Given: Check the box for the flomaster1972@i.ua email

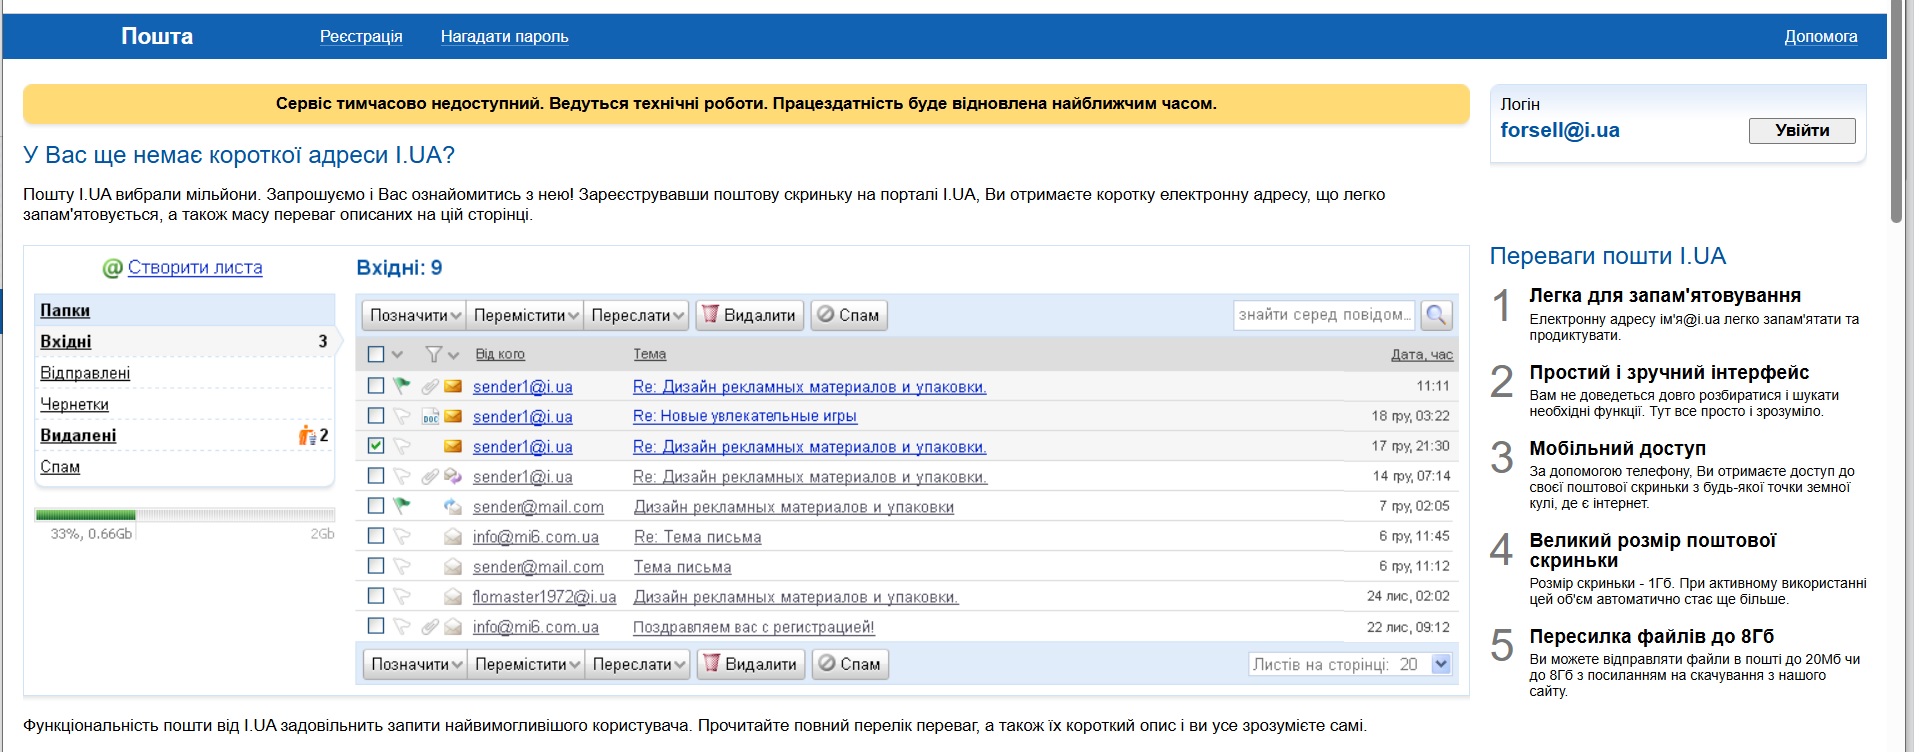Looking at the screenshot, I should coord(376,596).
